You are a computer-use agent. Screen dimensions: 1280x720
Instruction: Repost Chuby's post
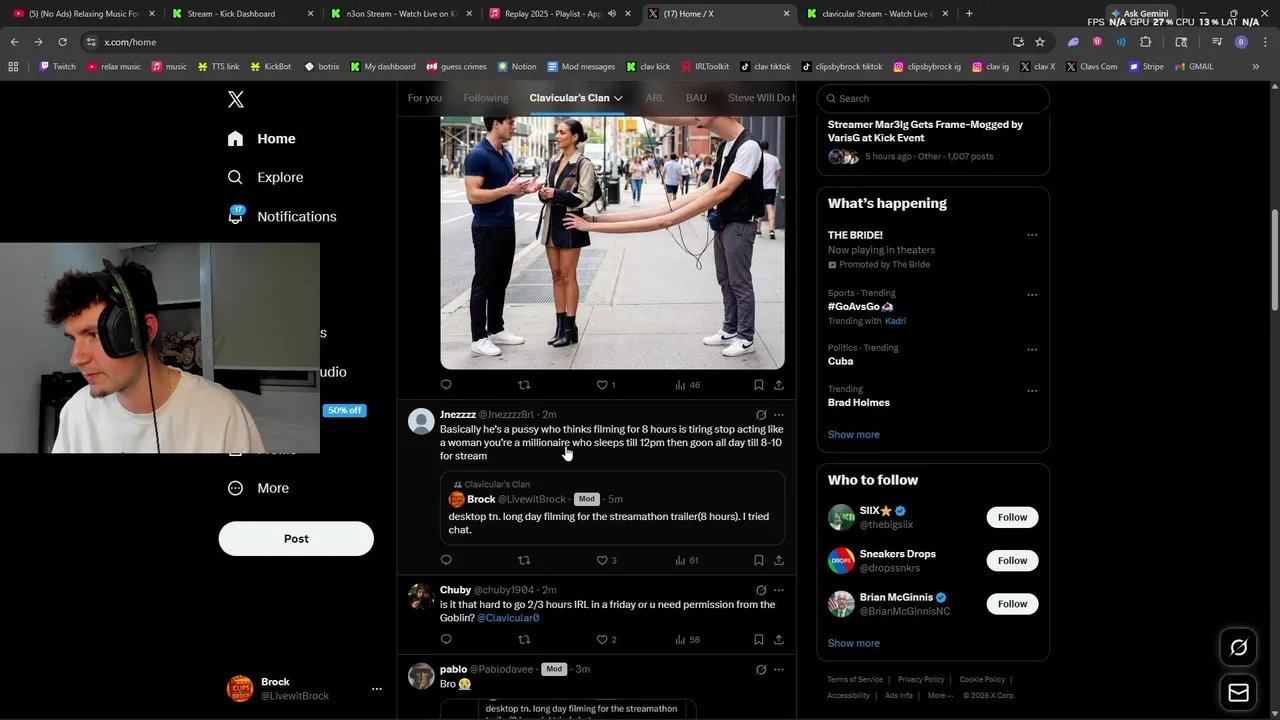(524, 640)
